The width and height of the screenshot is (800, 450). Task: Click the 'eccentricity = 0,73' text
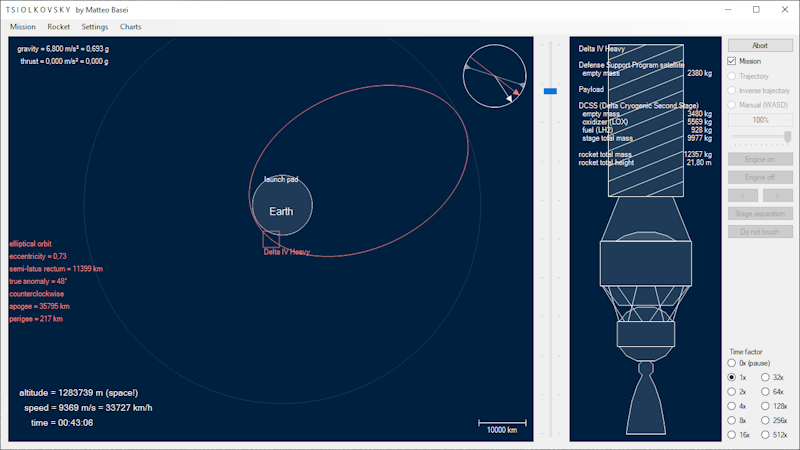(x=38, y=256)
